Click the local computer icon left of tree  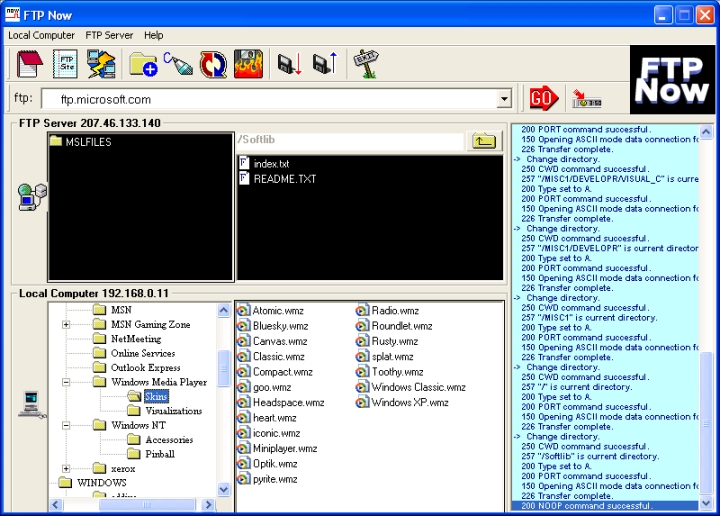click(32, 404)
